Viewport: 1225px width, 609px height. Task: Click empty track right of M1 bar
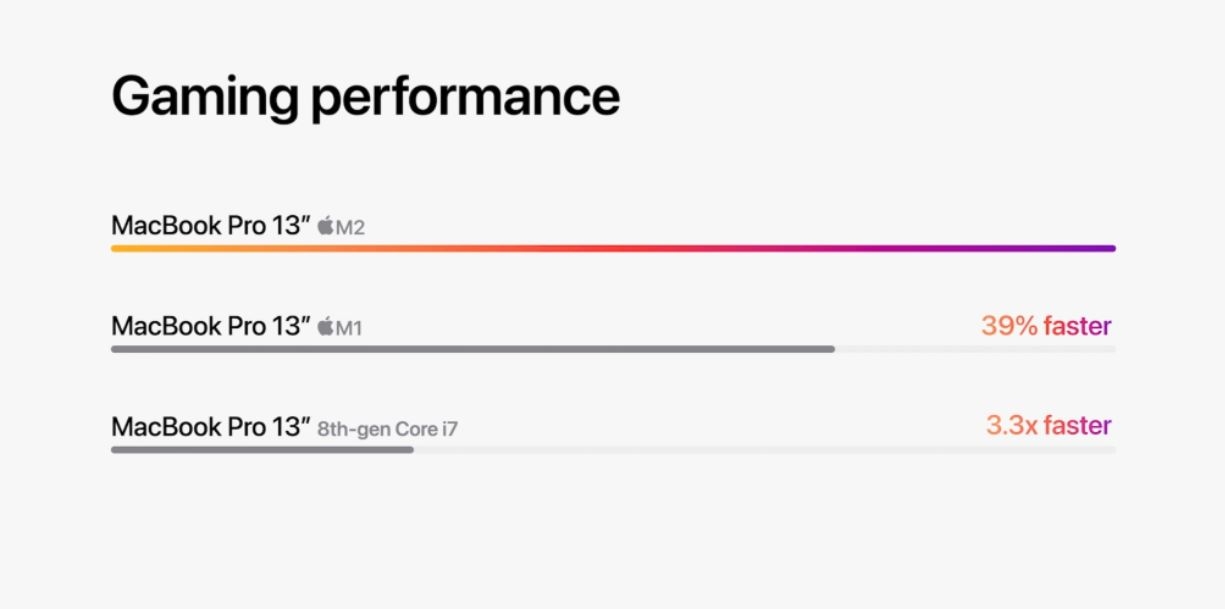[x=975, y=349]
